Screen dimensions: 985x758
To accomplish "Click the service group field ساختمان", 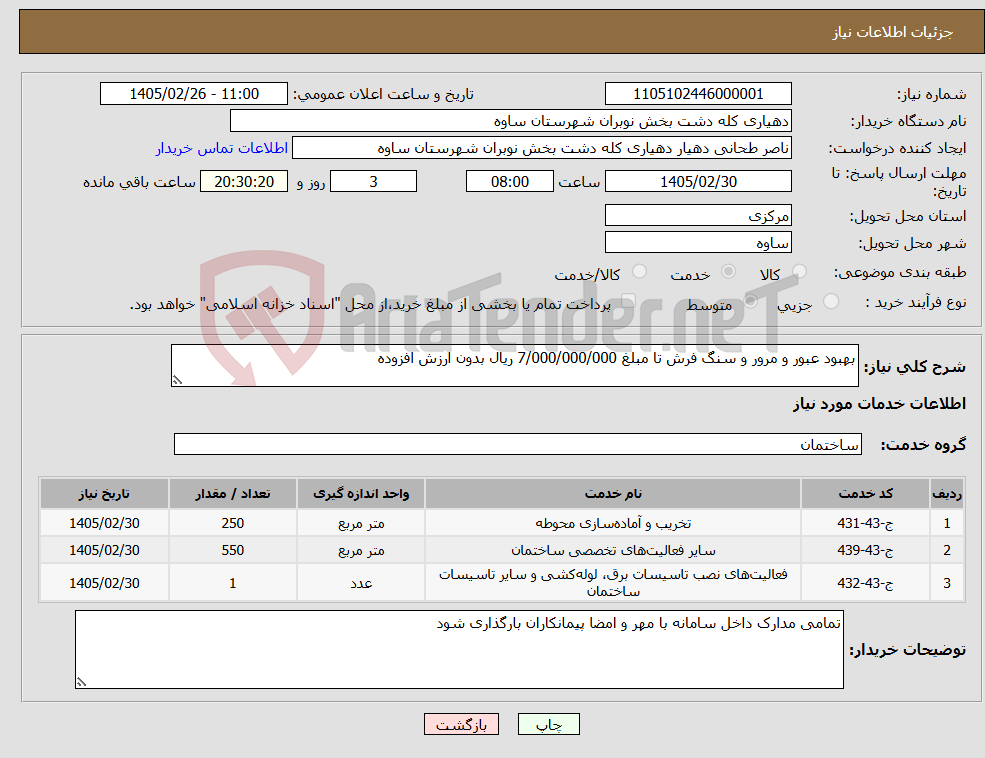I will [x=518, y=444].
